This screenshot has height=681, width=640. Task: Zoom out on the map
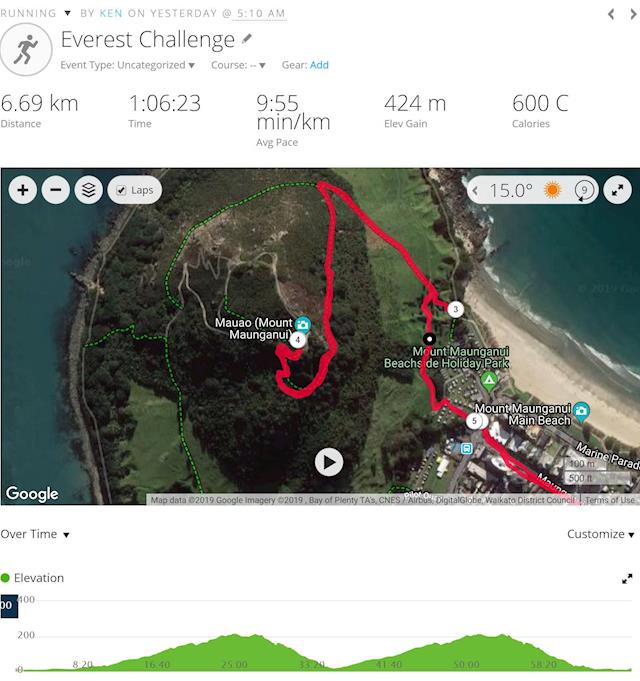tap(56, 190)
